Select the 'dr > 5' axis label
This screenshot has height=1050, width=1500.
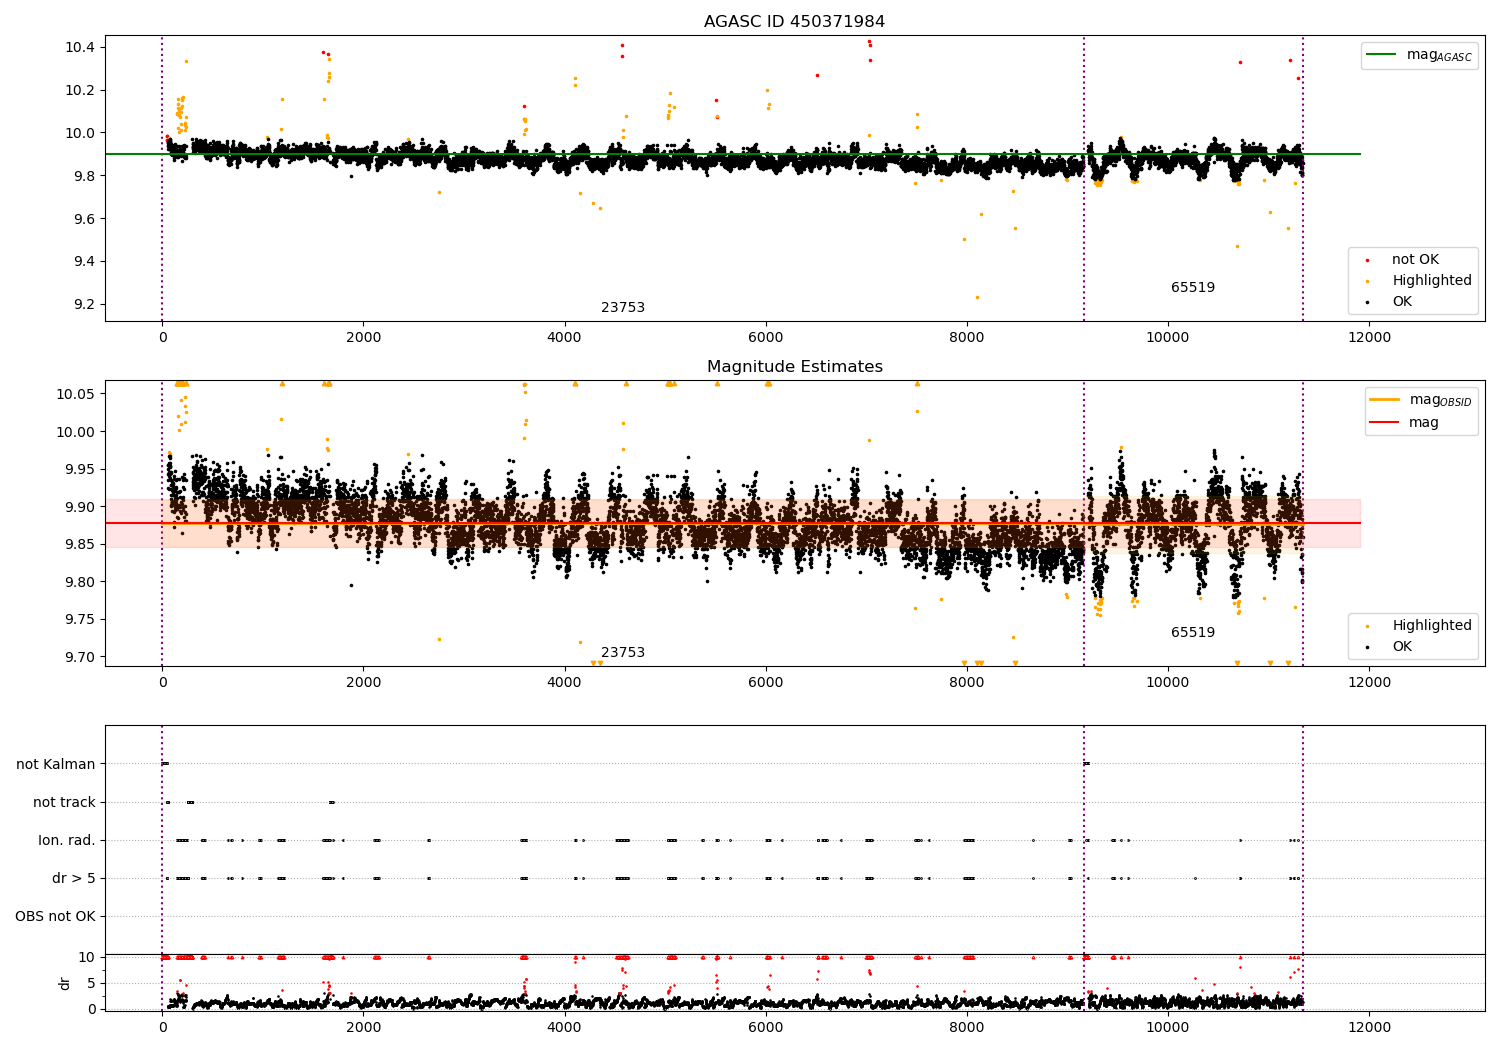pyautogui.click(x=74, y=878)
